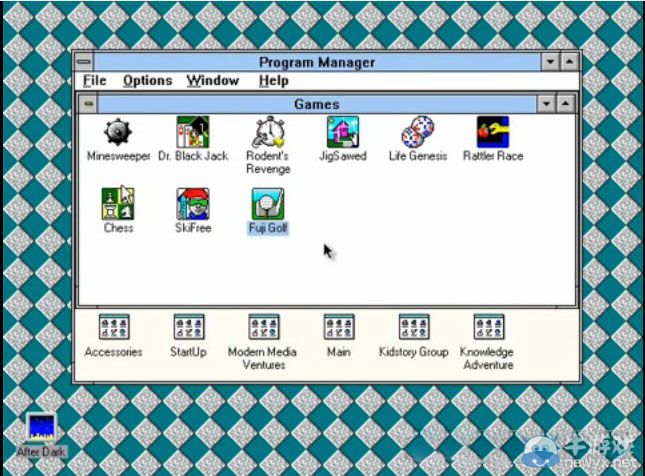The image size is (645, 476).
Task: Select the Main program group icon
Action: (339, 327)
